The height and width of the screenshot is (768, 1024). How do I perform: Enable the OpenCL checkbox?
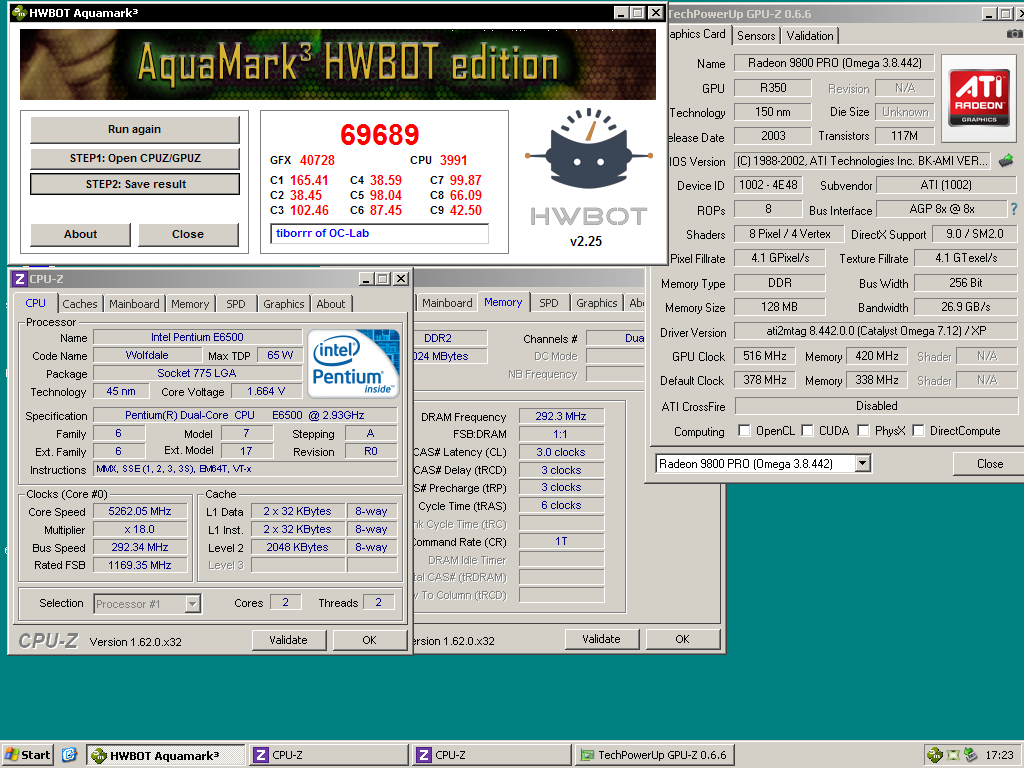click(x=744, y=430)
